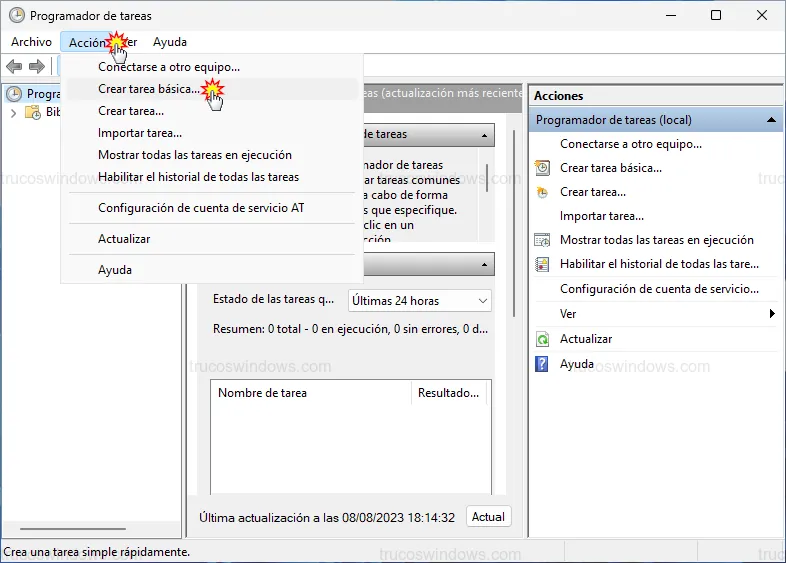The width and height of the screenshot is (786, 563).
Task: Open the Archivo menu
Action: (x=31, y=42)
